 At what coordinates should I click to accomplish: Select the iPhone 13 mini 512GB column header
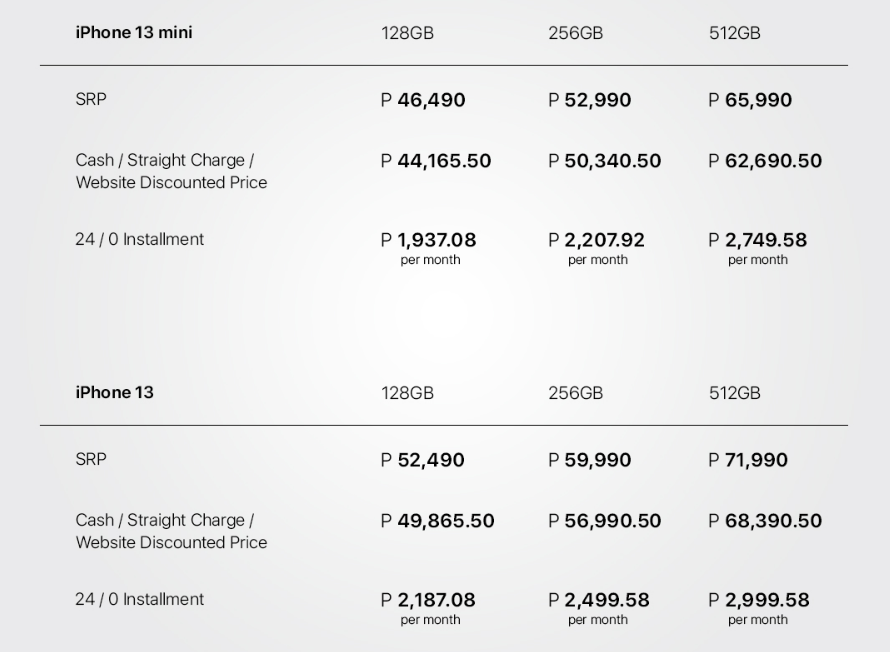tap(734, 33)
